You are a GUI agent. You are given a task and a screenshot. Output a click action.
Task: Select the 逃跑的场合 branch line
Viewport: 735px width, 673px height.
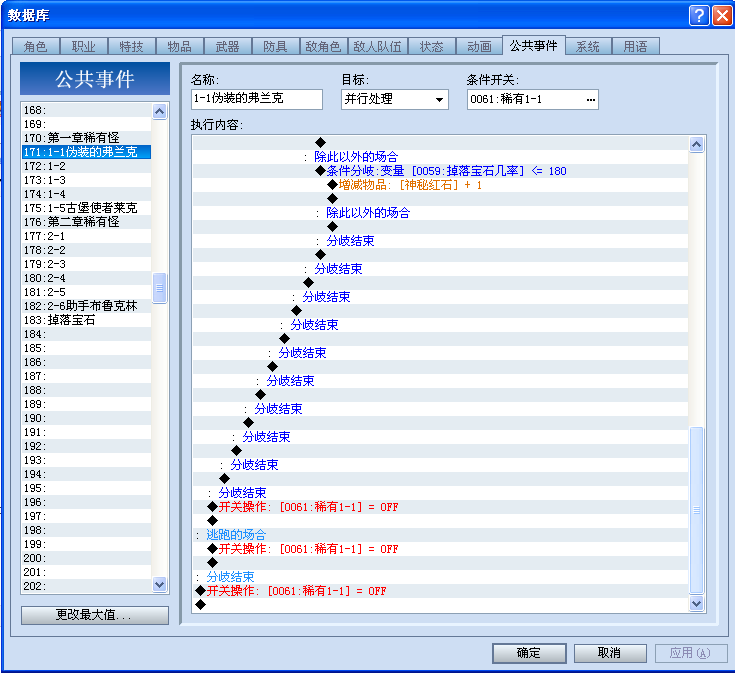[441, 535]
